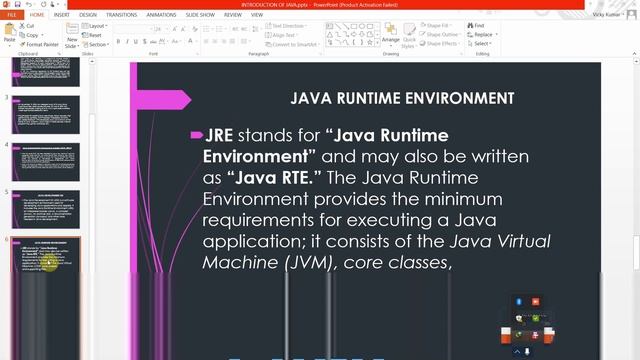Clear all formatting icon
The image size is (640, 360).
[195, 29]
